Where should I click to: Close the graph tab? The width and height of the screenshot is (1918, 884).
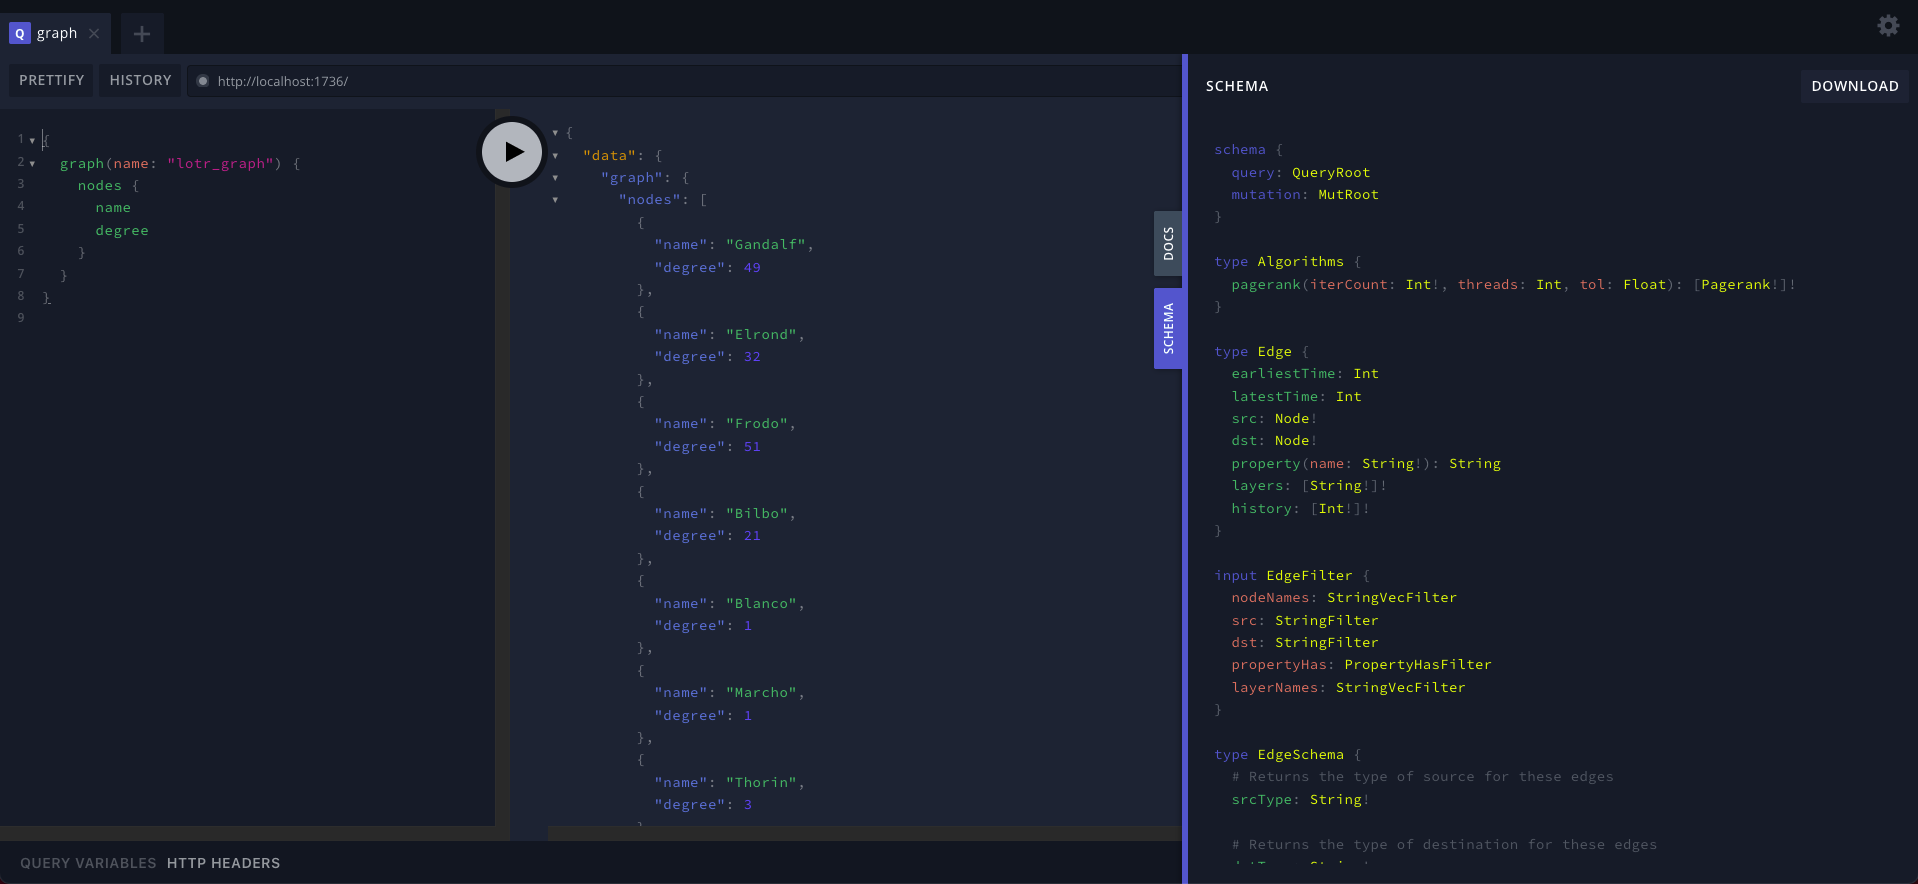(94, 33)
